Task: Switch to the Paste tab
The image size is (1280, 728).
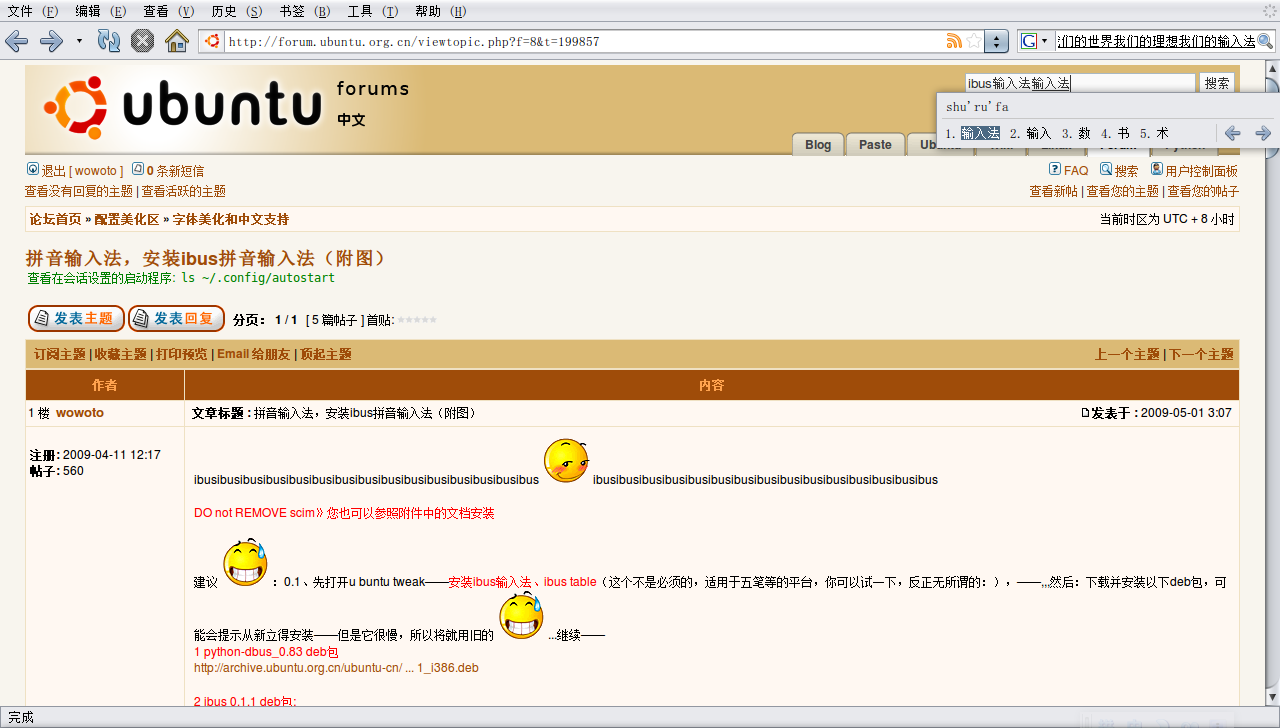Action: point(875,145)
